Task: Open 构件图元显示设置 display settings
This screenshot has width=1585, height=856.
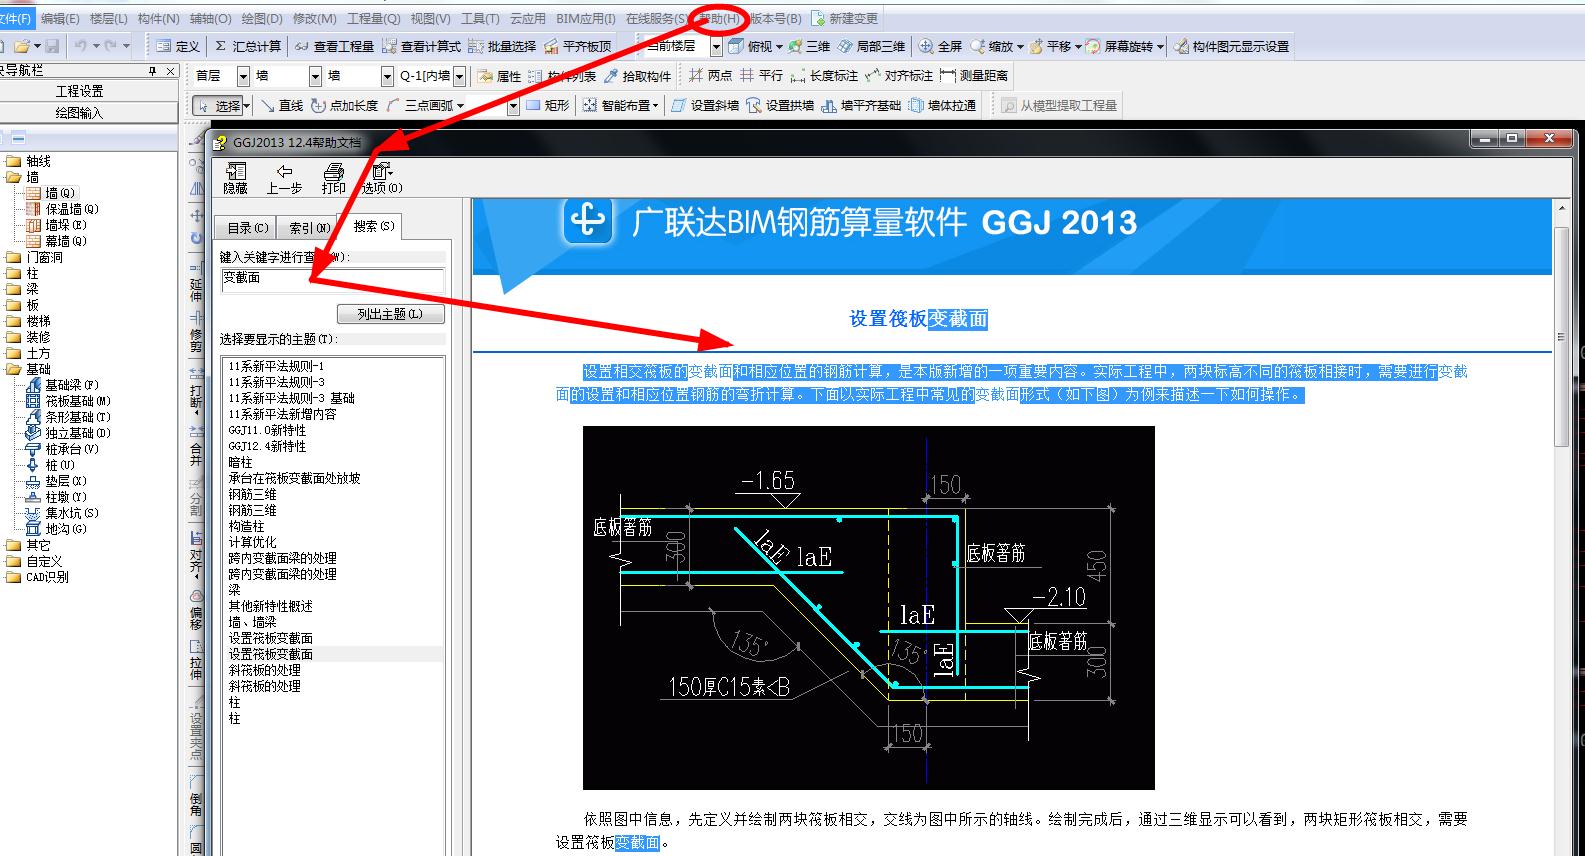Action: (1231, 46)
